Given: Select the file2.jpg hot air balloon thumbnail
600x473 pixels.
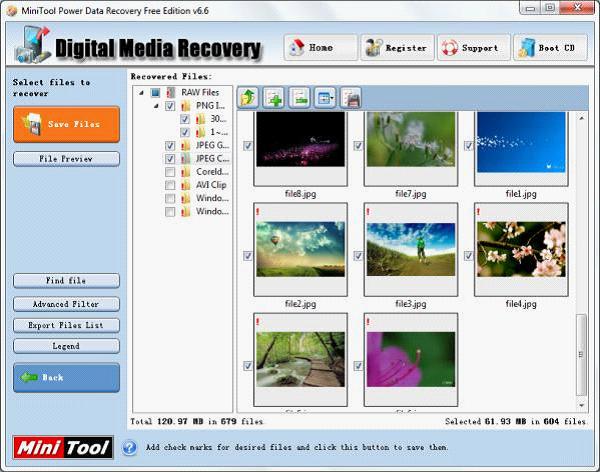Looking at the screenshot, I should tap(300, 249).
